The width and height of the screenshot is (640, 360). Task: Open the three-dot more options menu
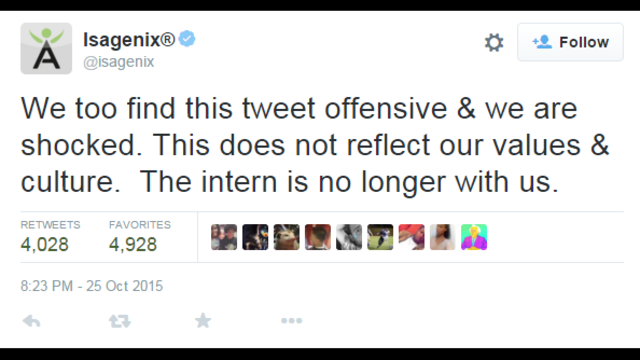point(291,321)
